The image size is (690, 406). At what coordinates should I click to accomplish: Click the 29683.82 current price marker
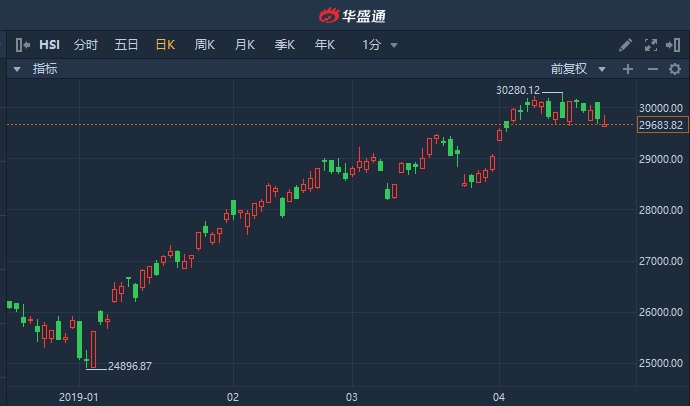[660, 125]
